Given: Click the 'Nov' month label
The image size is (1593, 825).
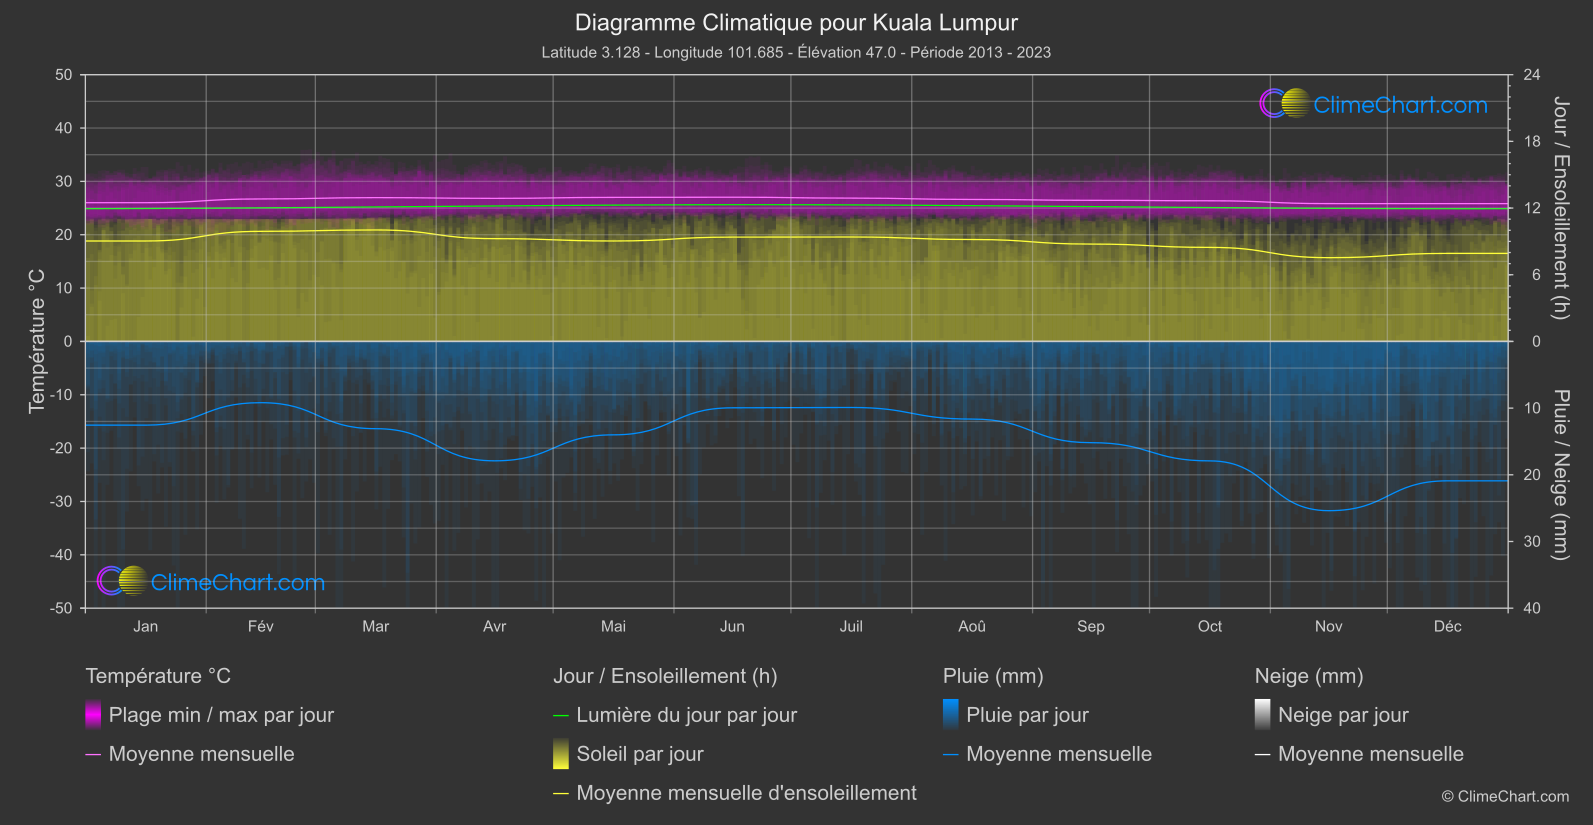Looking at the screenshot, I should tap(1329, 626).
